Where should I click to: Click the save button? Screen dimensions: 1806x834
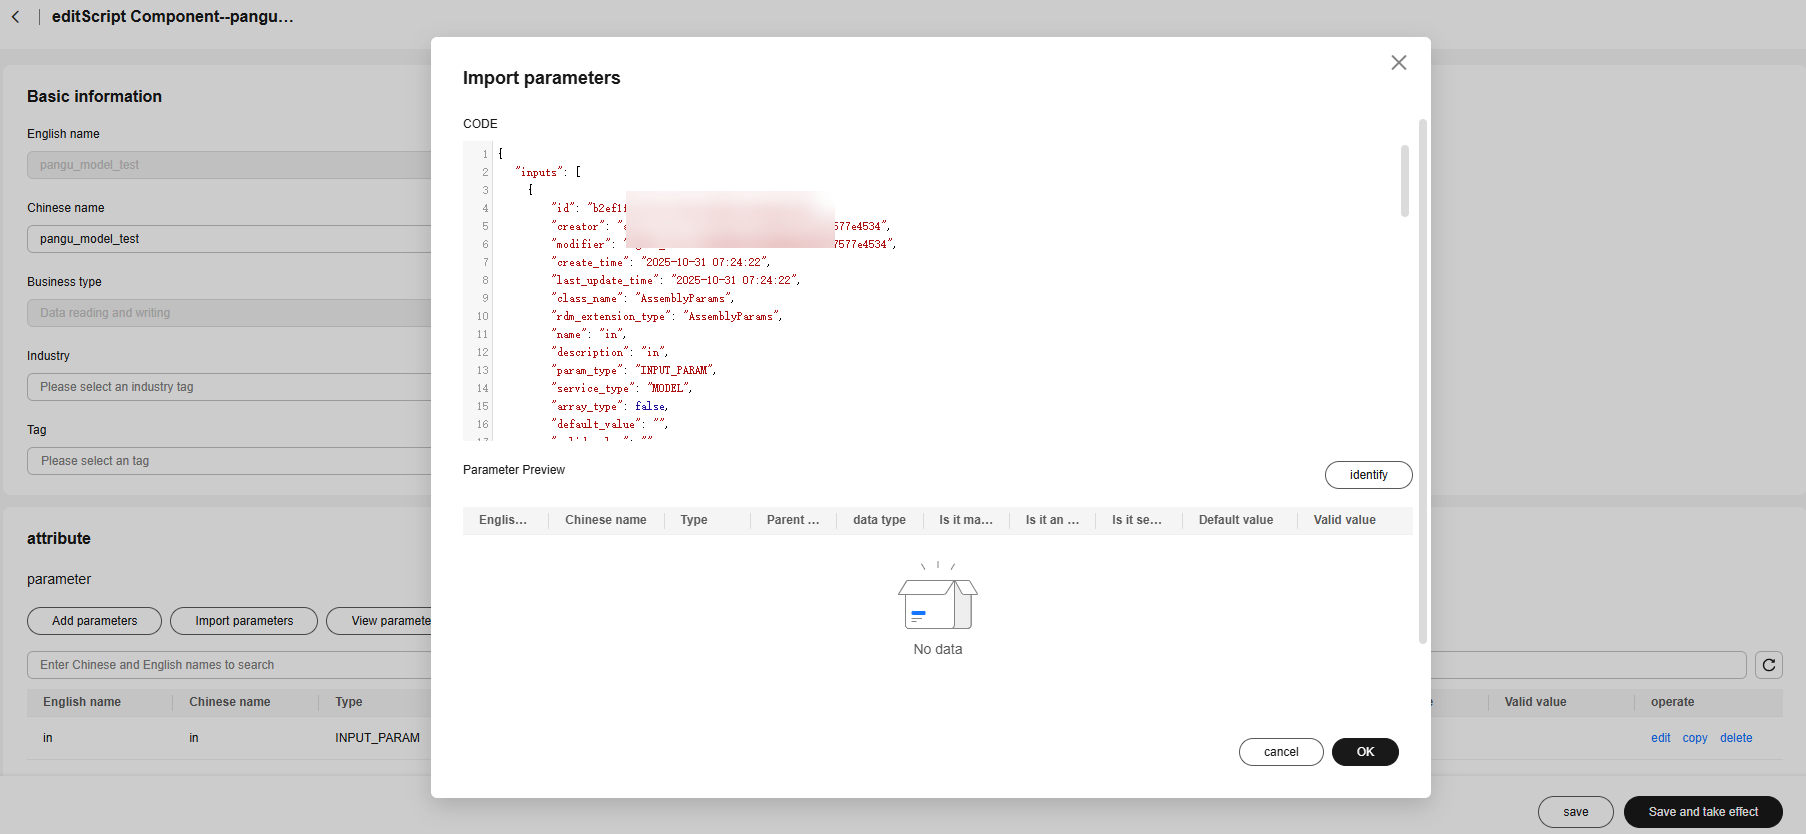coord(1575,812)
